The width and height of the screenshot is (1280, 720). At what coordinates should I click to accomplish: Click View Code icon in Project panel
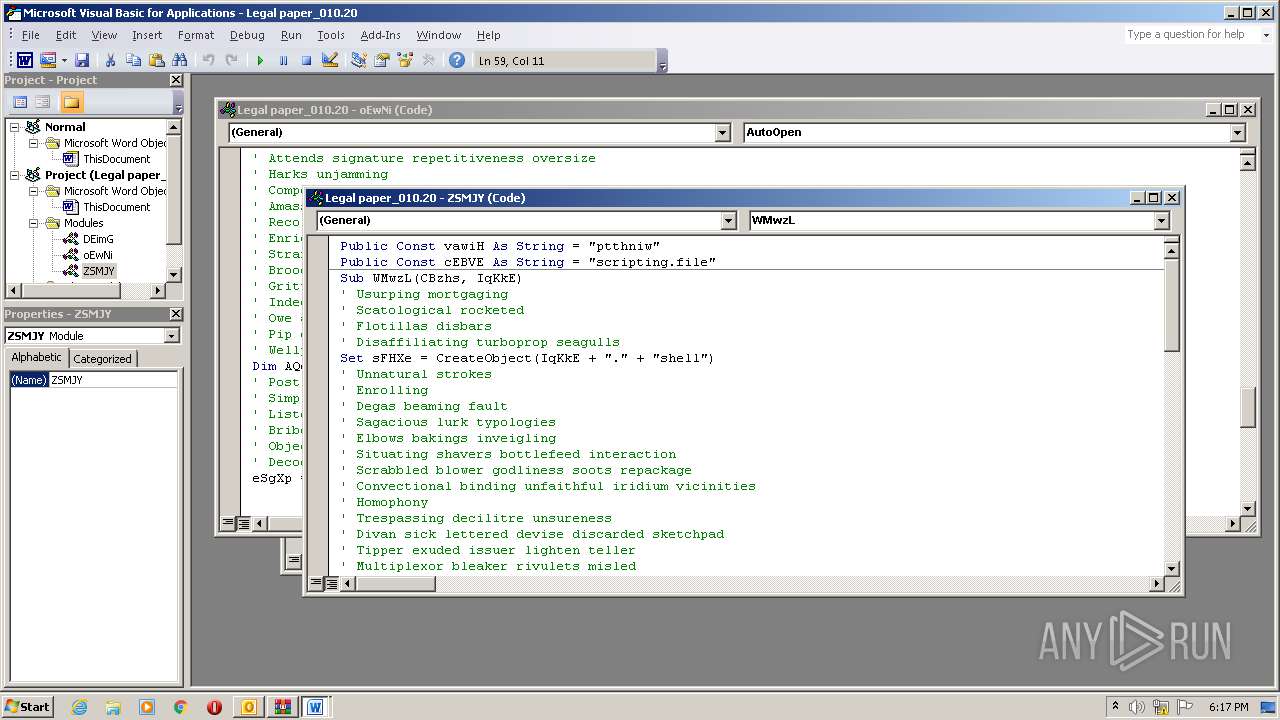click(19, 102)
